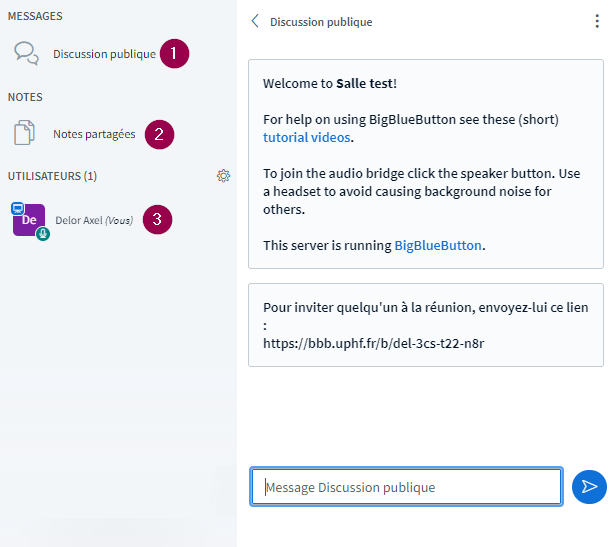Image resolution: width=616 pixels, height=547 pixels.
Task: Click the green audio badge on avatar
Action: [x=43, y=234]
